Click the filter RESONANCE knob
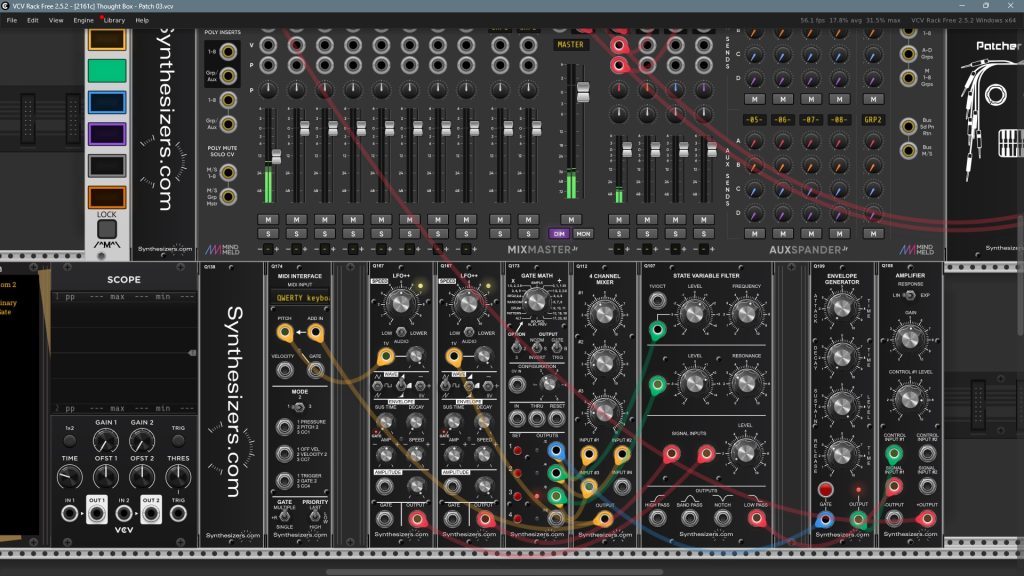 pyautogui.click(x=744, y=383)
